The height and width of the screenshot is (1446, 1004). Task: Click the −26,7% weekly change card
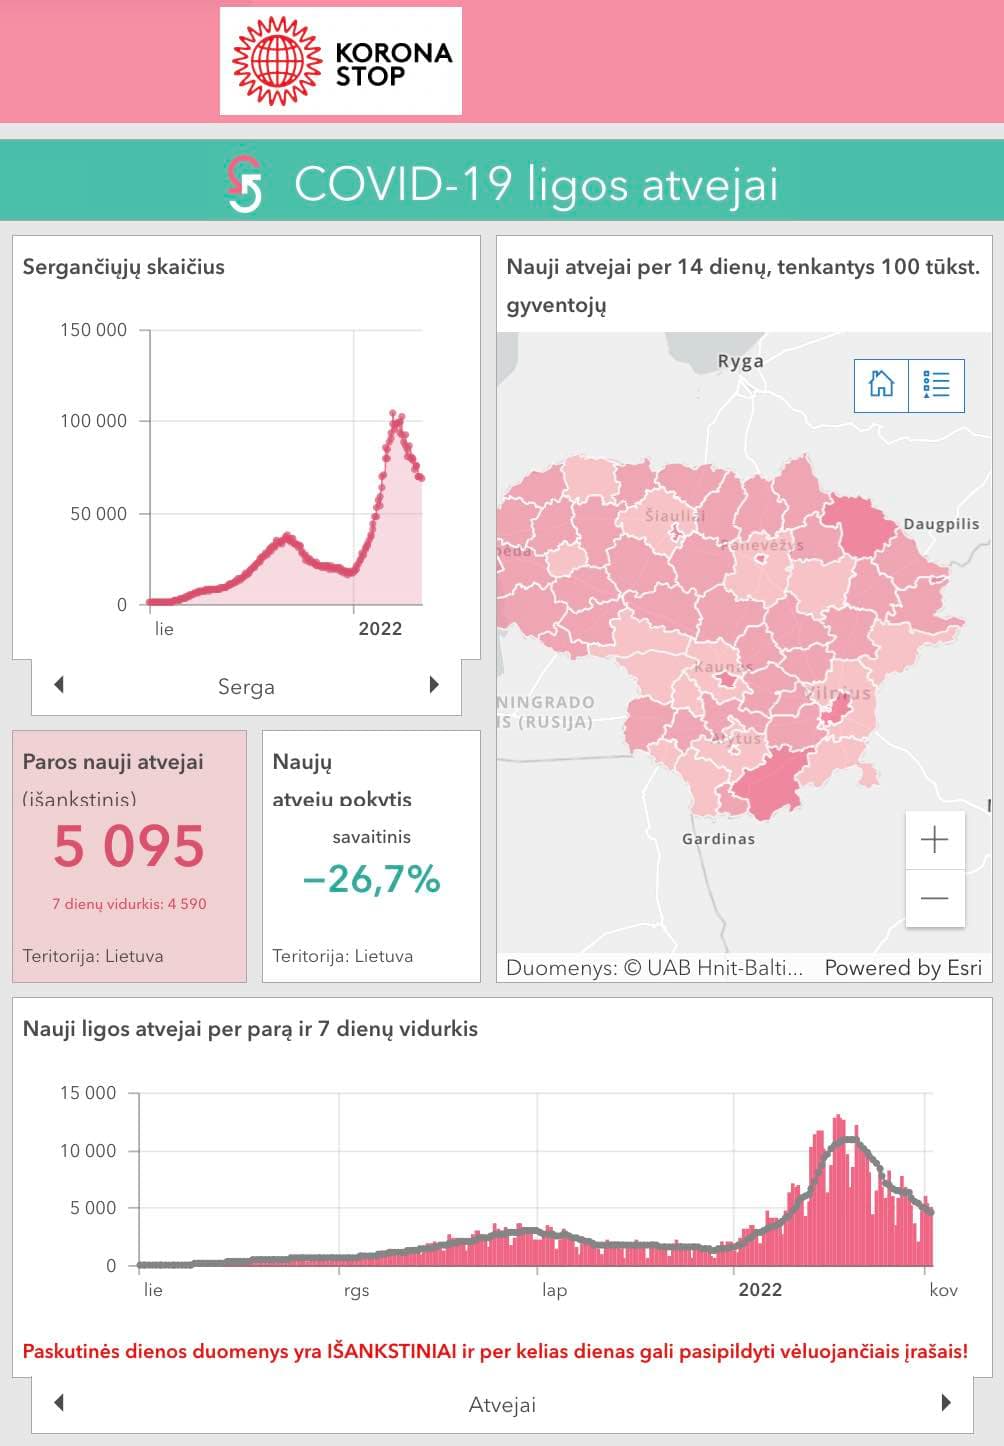[371, 856]
